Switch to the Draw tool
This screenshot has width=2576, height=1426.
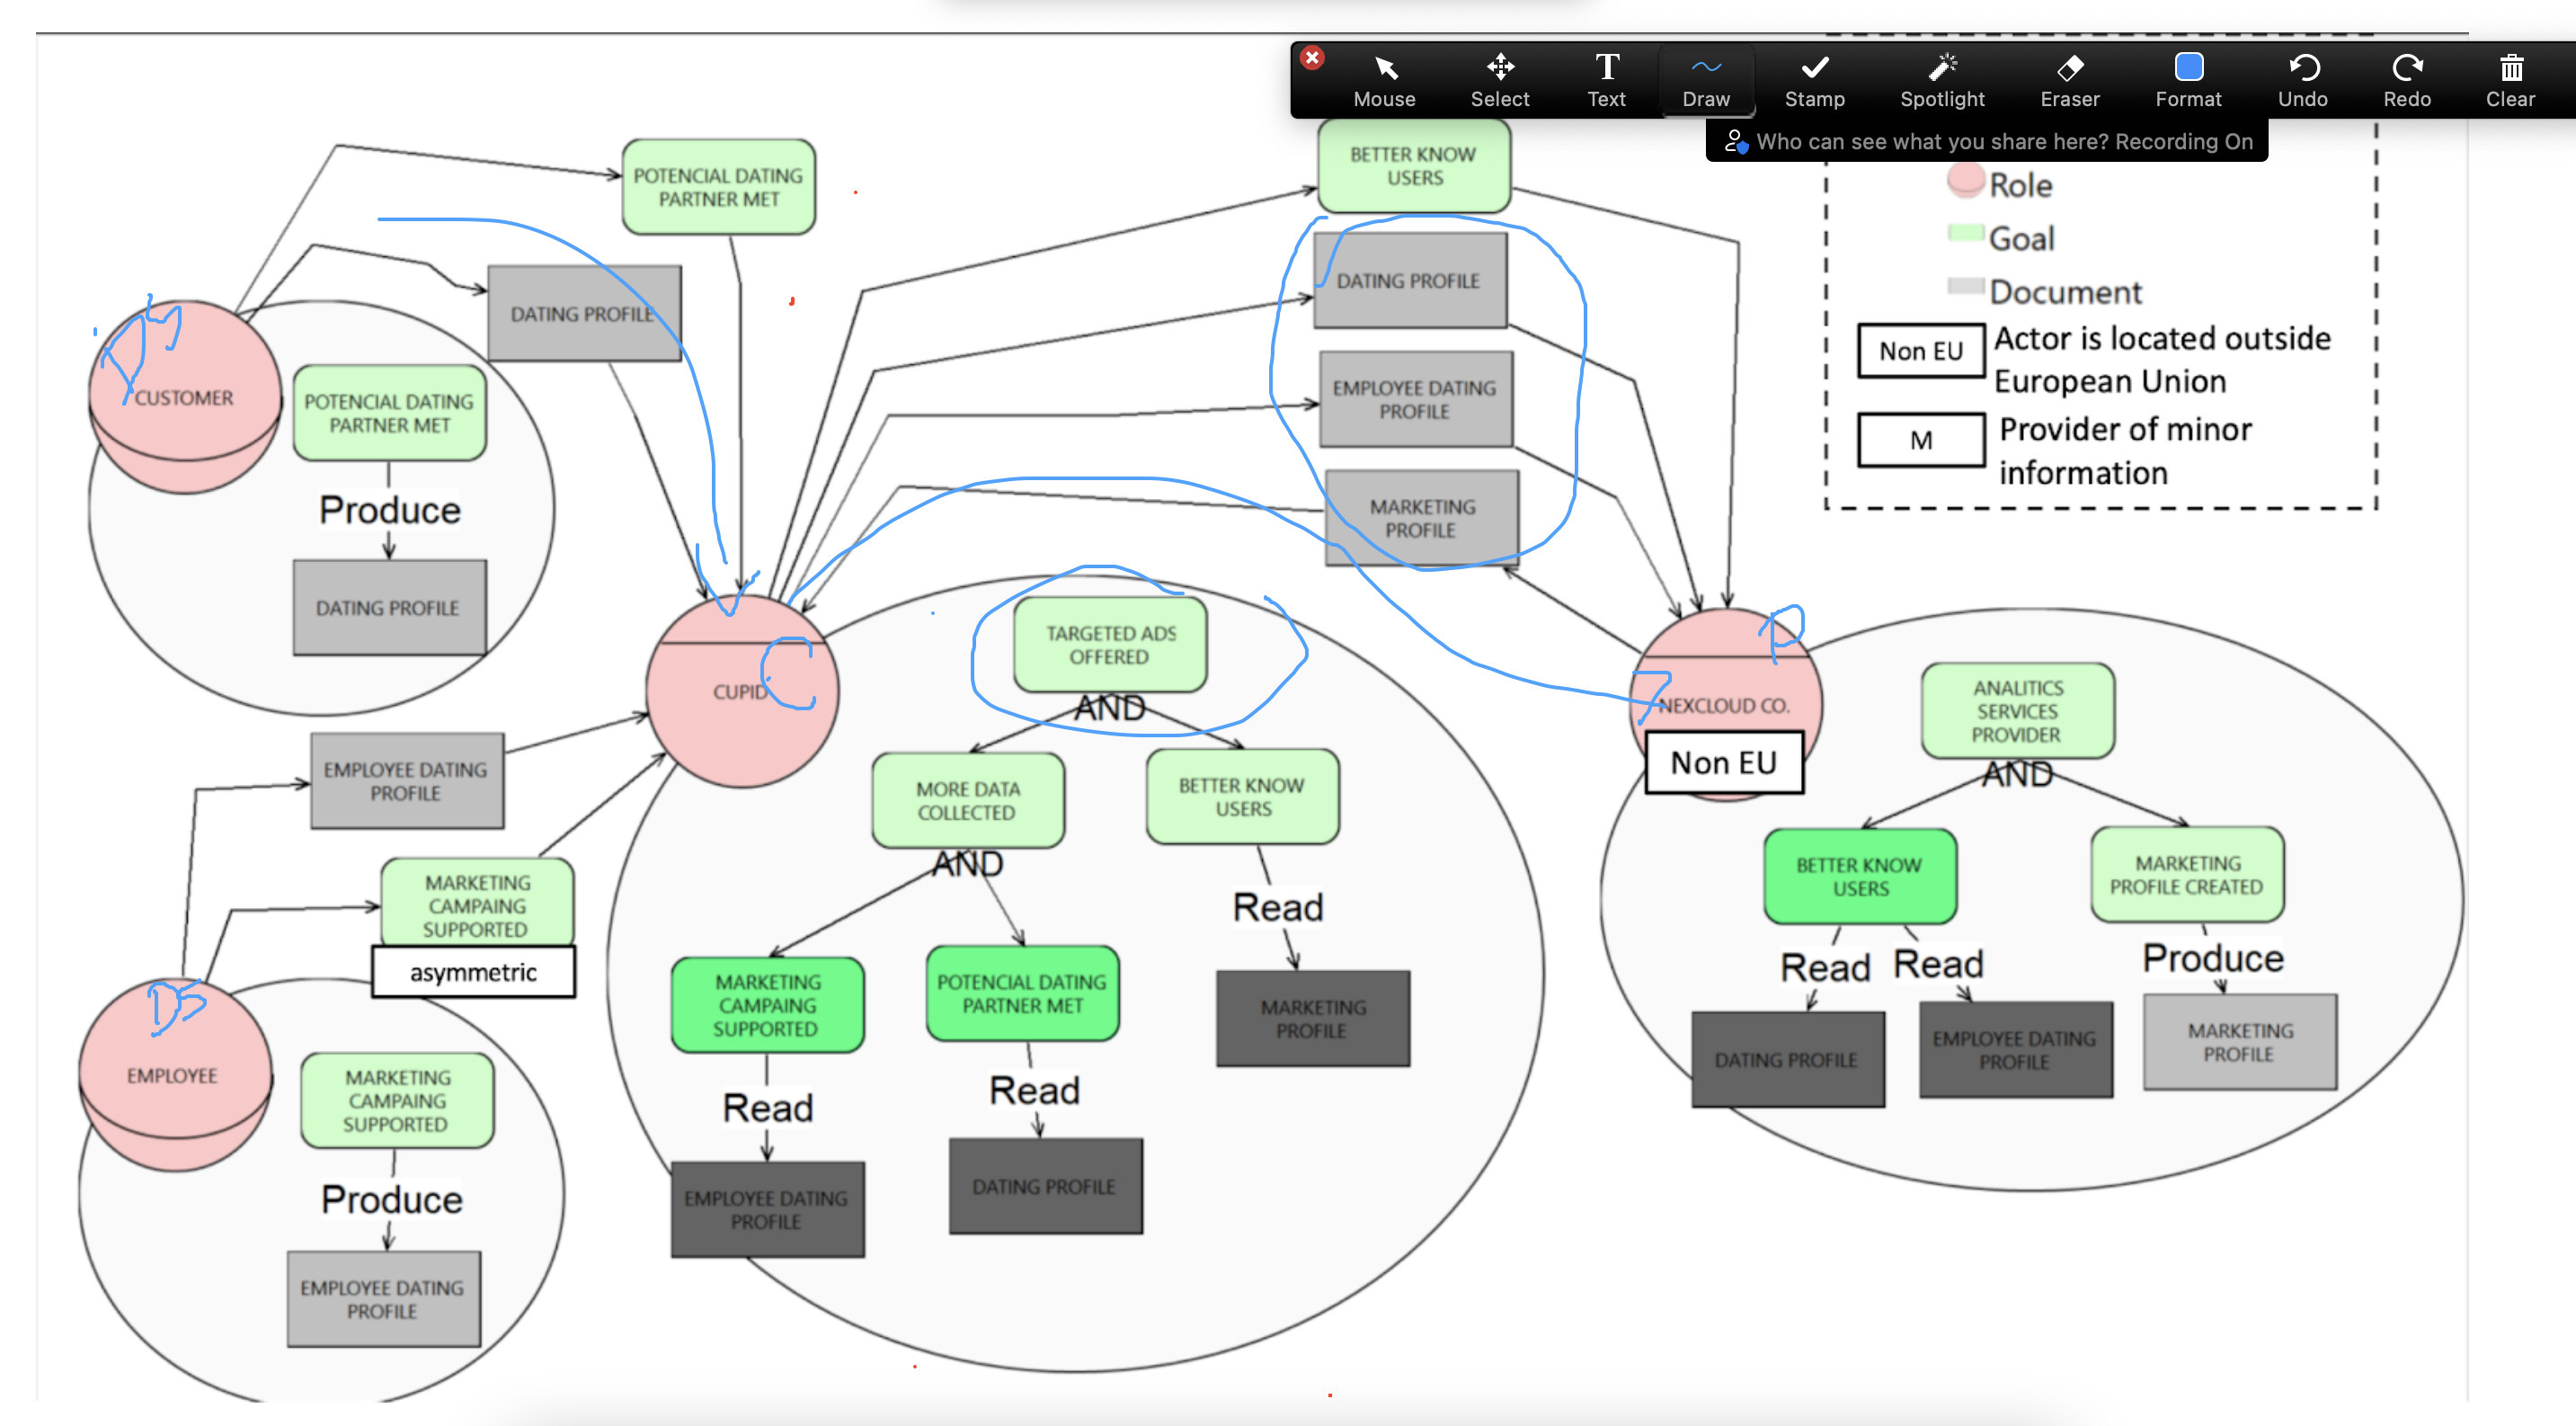point(1705,80)
